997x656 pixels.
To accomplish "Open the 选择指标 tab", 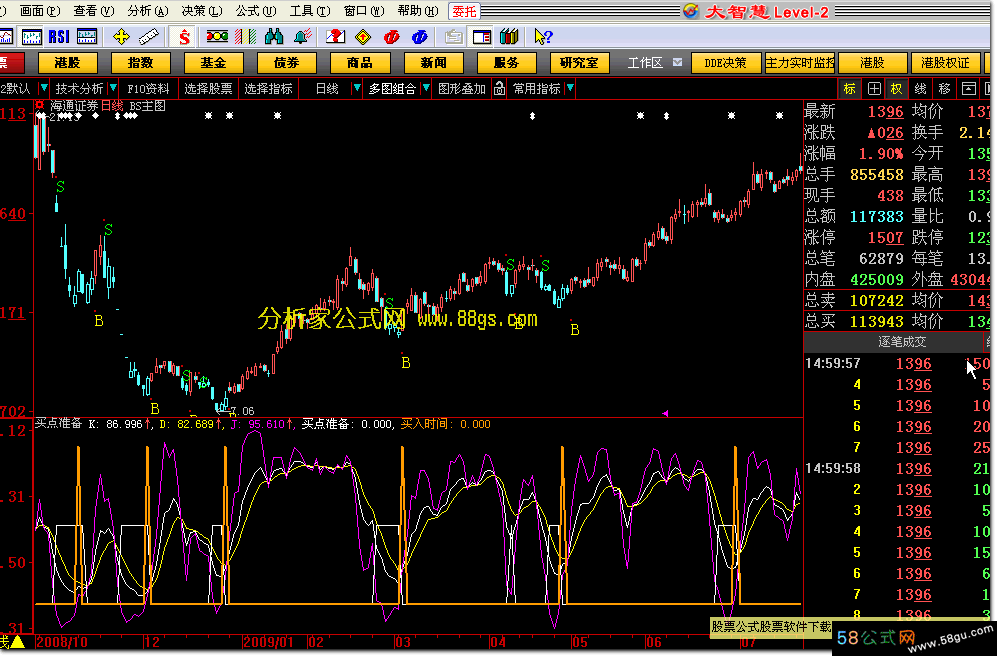I will tap(268, 88).
